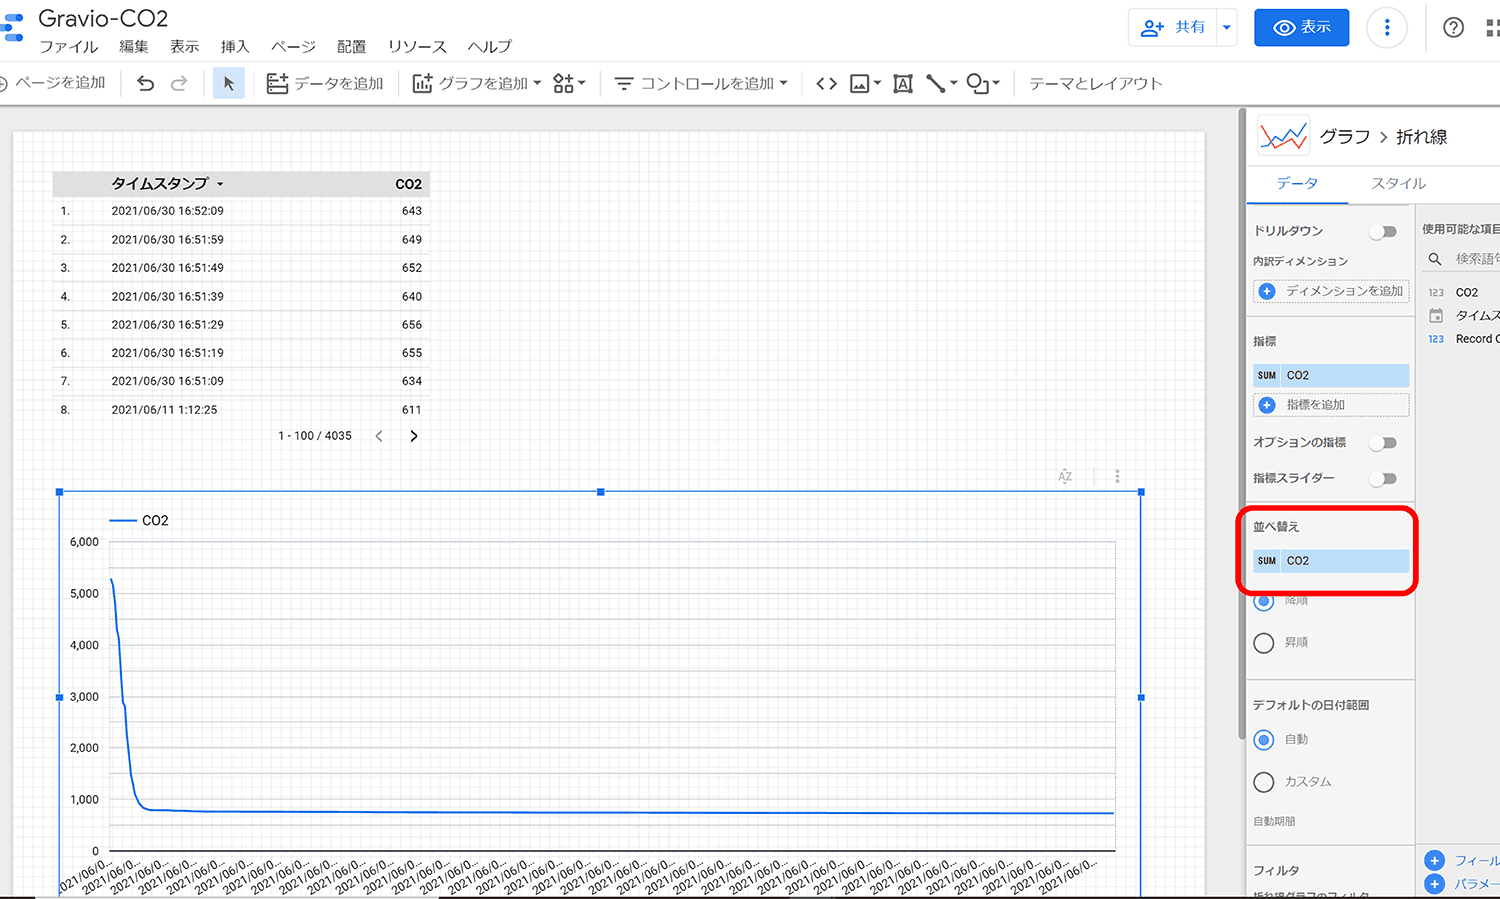Screen dimensions: 1500x899
Task: Expand the グラフを追加 dropdown
Action: click(x=537, y=84)
